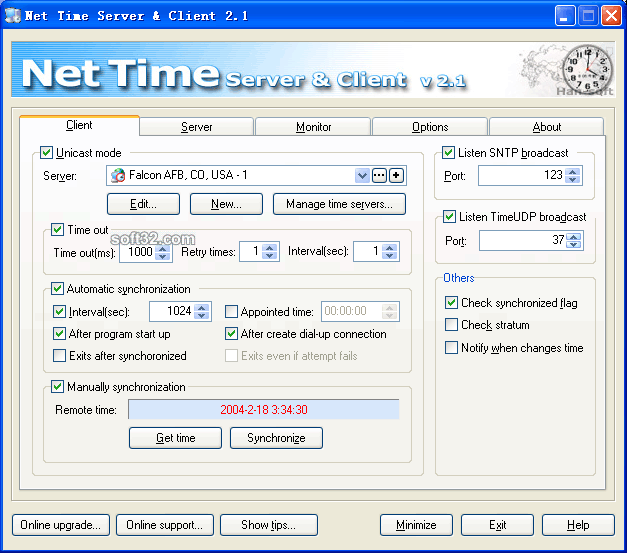Click the ellipsis browse icon beside the server
Screen dimensions: 627x553
click(x=379, y=176)
